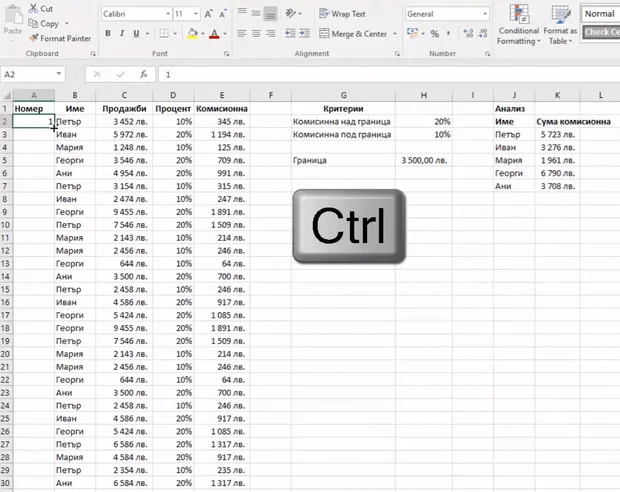620x492 pixels.
Task: Click Decrease Indent icon
Action: tap(290, 34)
